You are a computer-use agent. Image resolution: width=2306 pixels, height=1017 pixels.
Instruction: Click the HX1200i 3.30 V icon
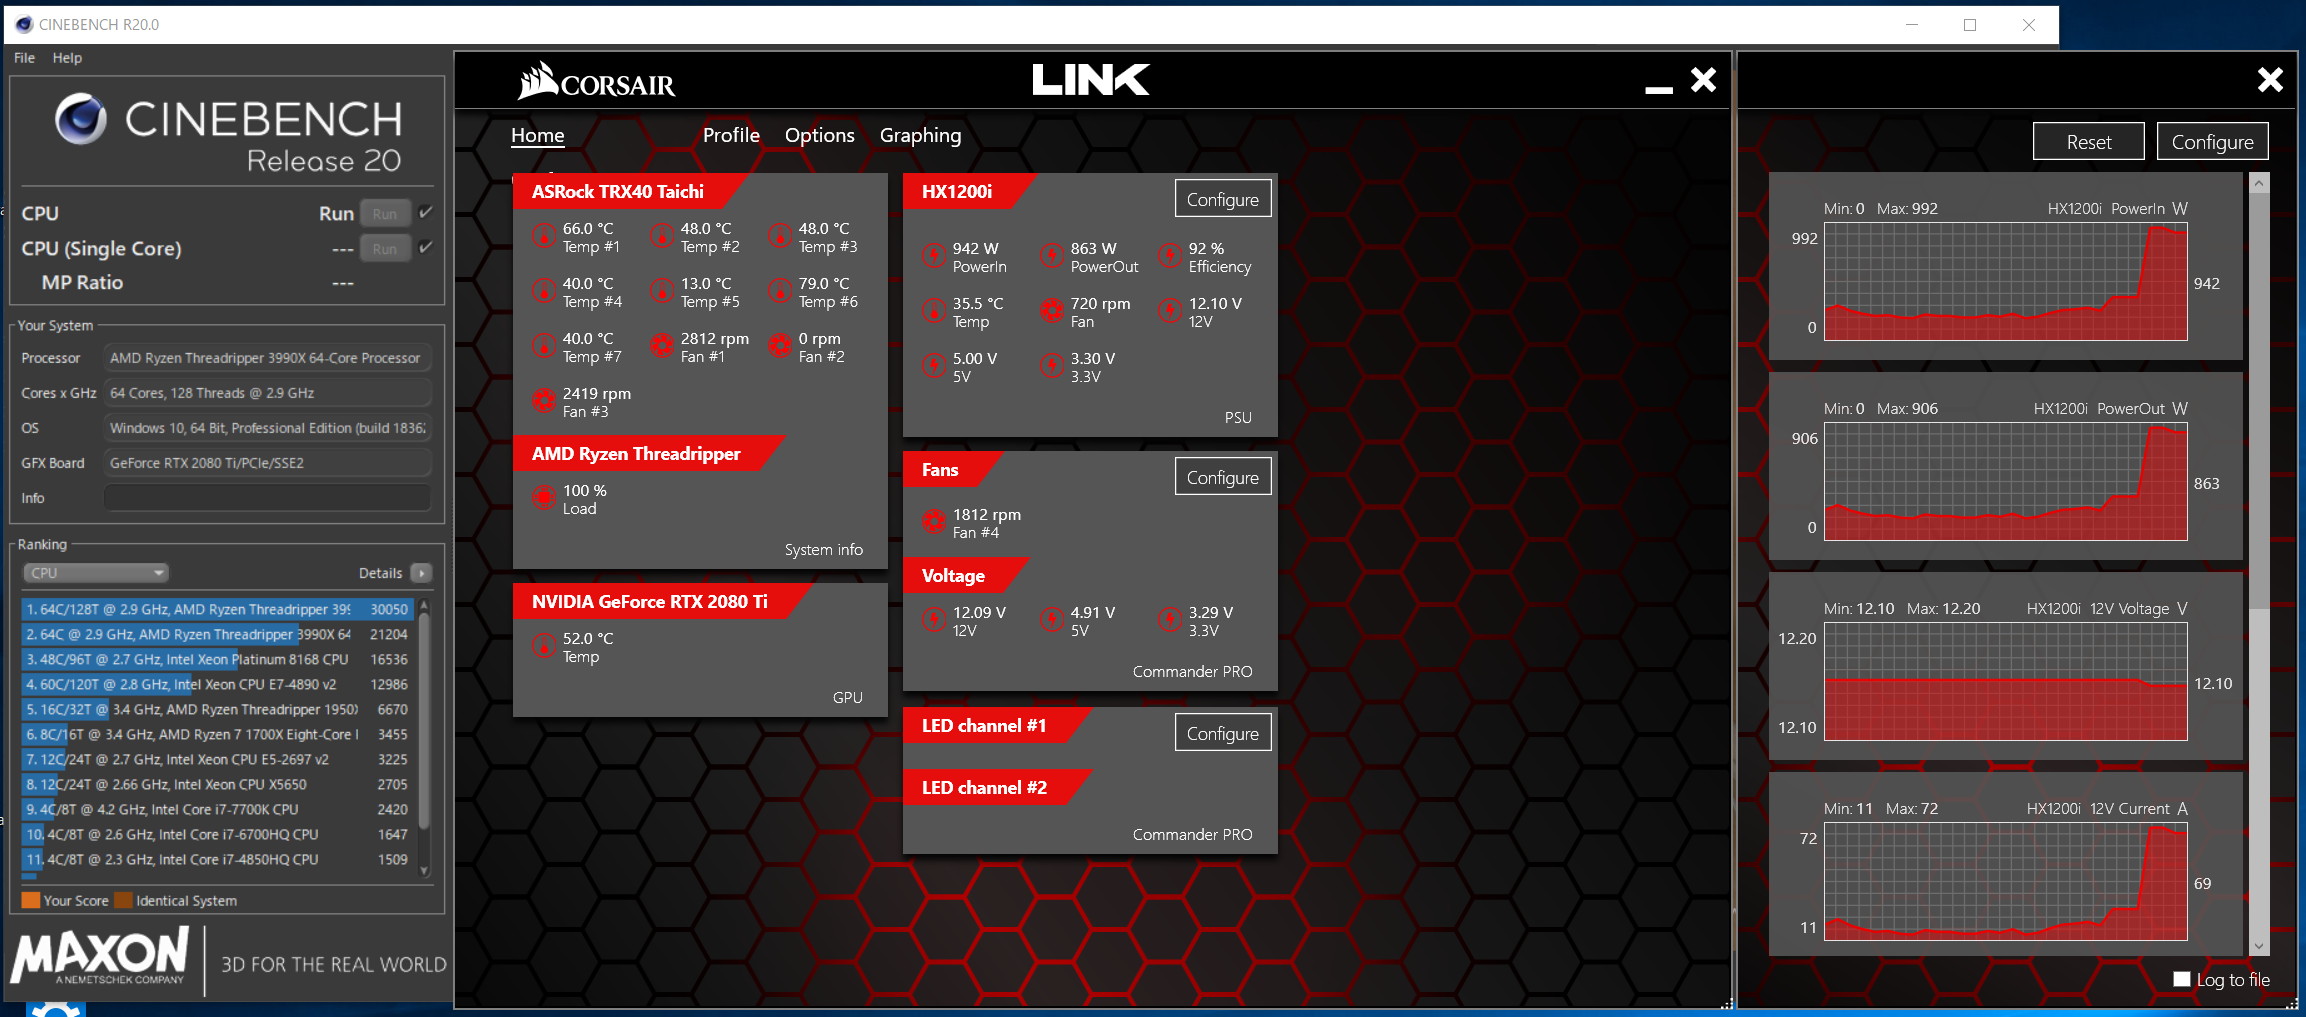coord(1052,367)
